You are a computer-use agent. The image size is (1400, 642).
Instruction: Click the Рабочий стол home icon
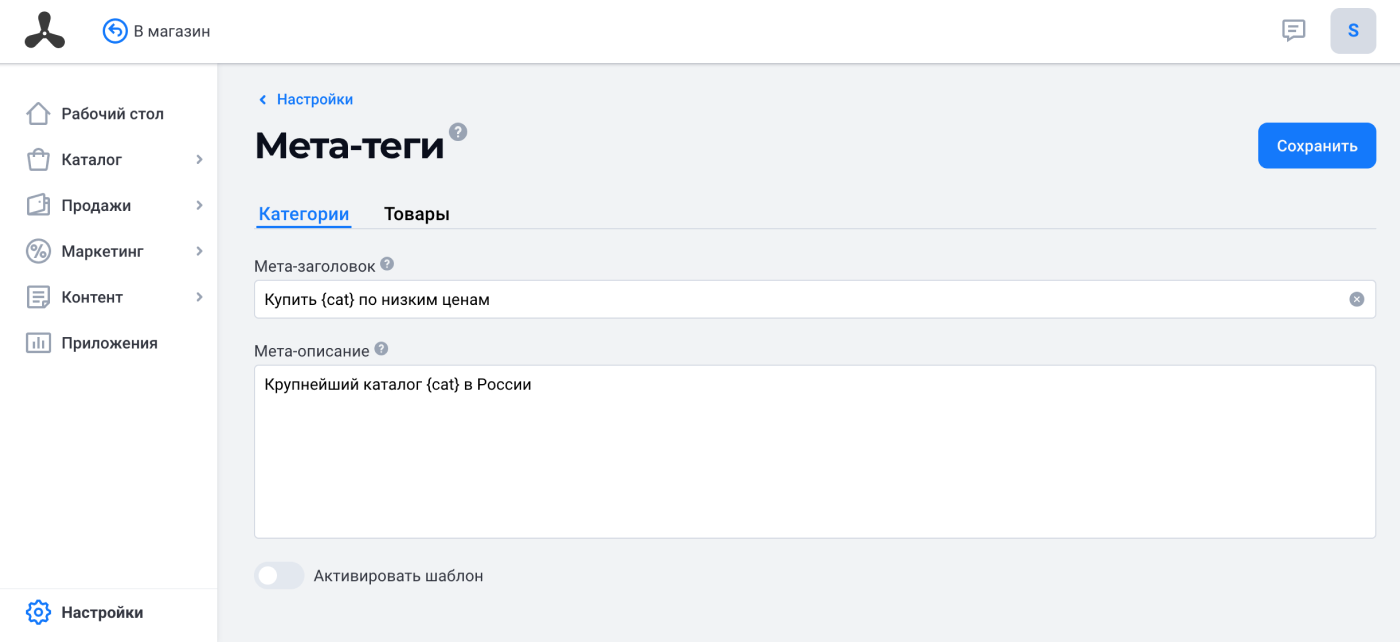coord(38,114)
